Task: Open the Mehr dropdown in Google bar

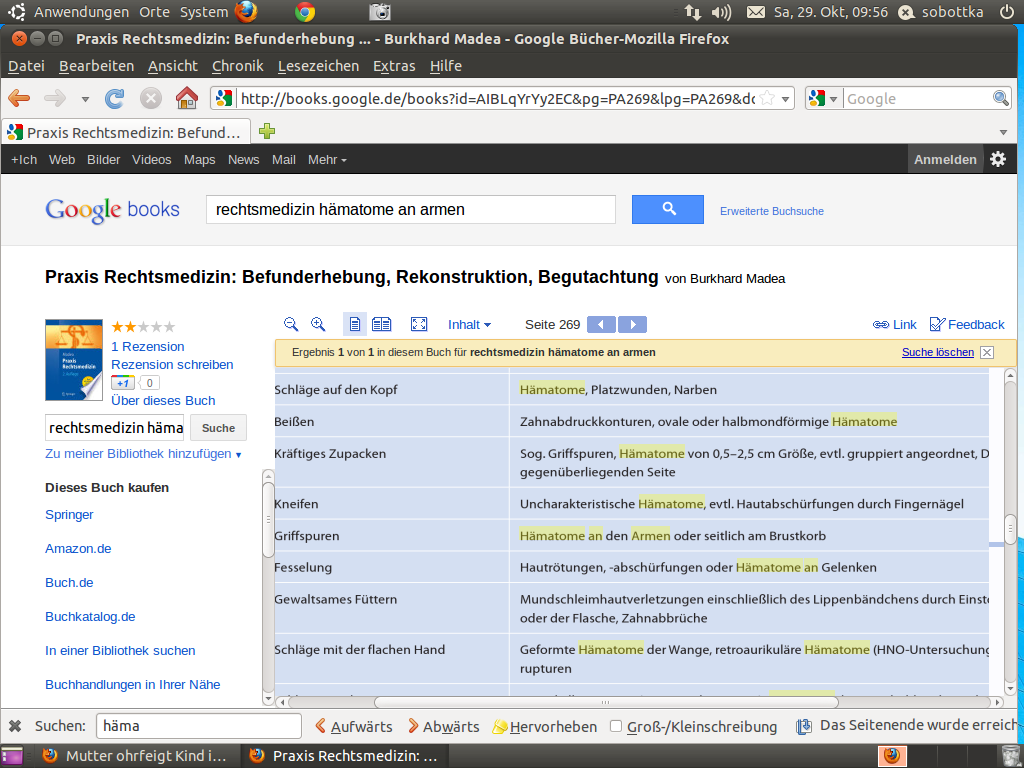Action: click(327, 159)
